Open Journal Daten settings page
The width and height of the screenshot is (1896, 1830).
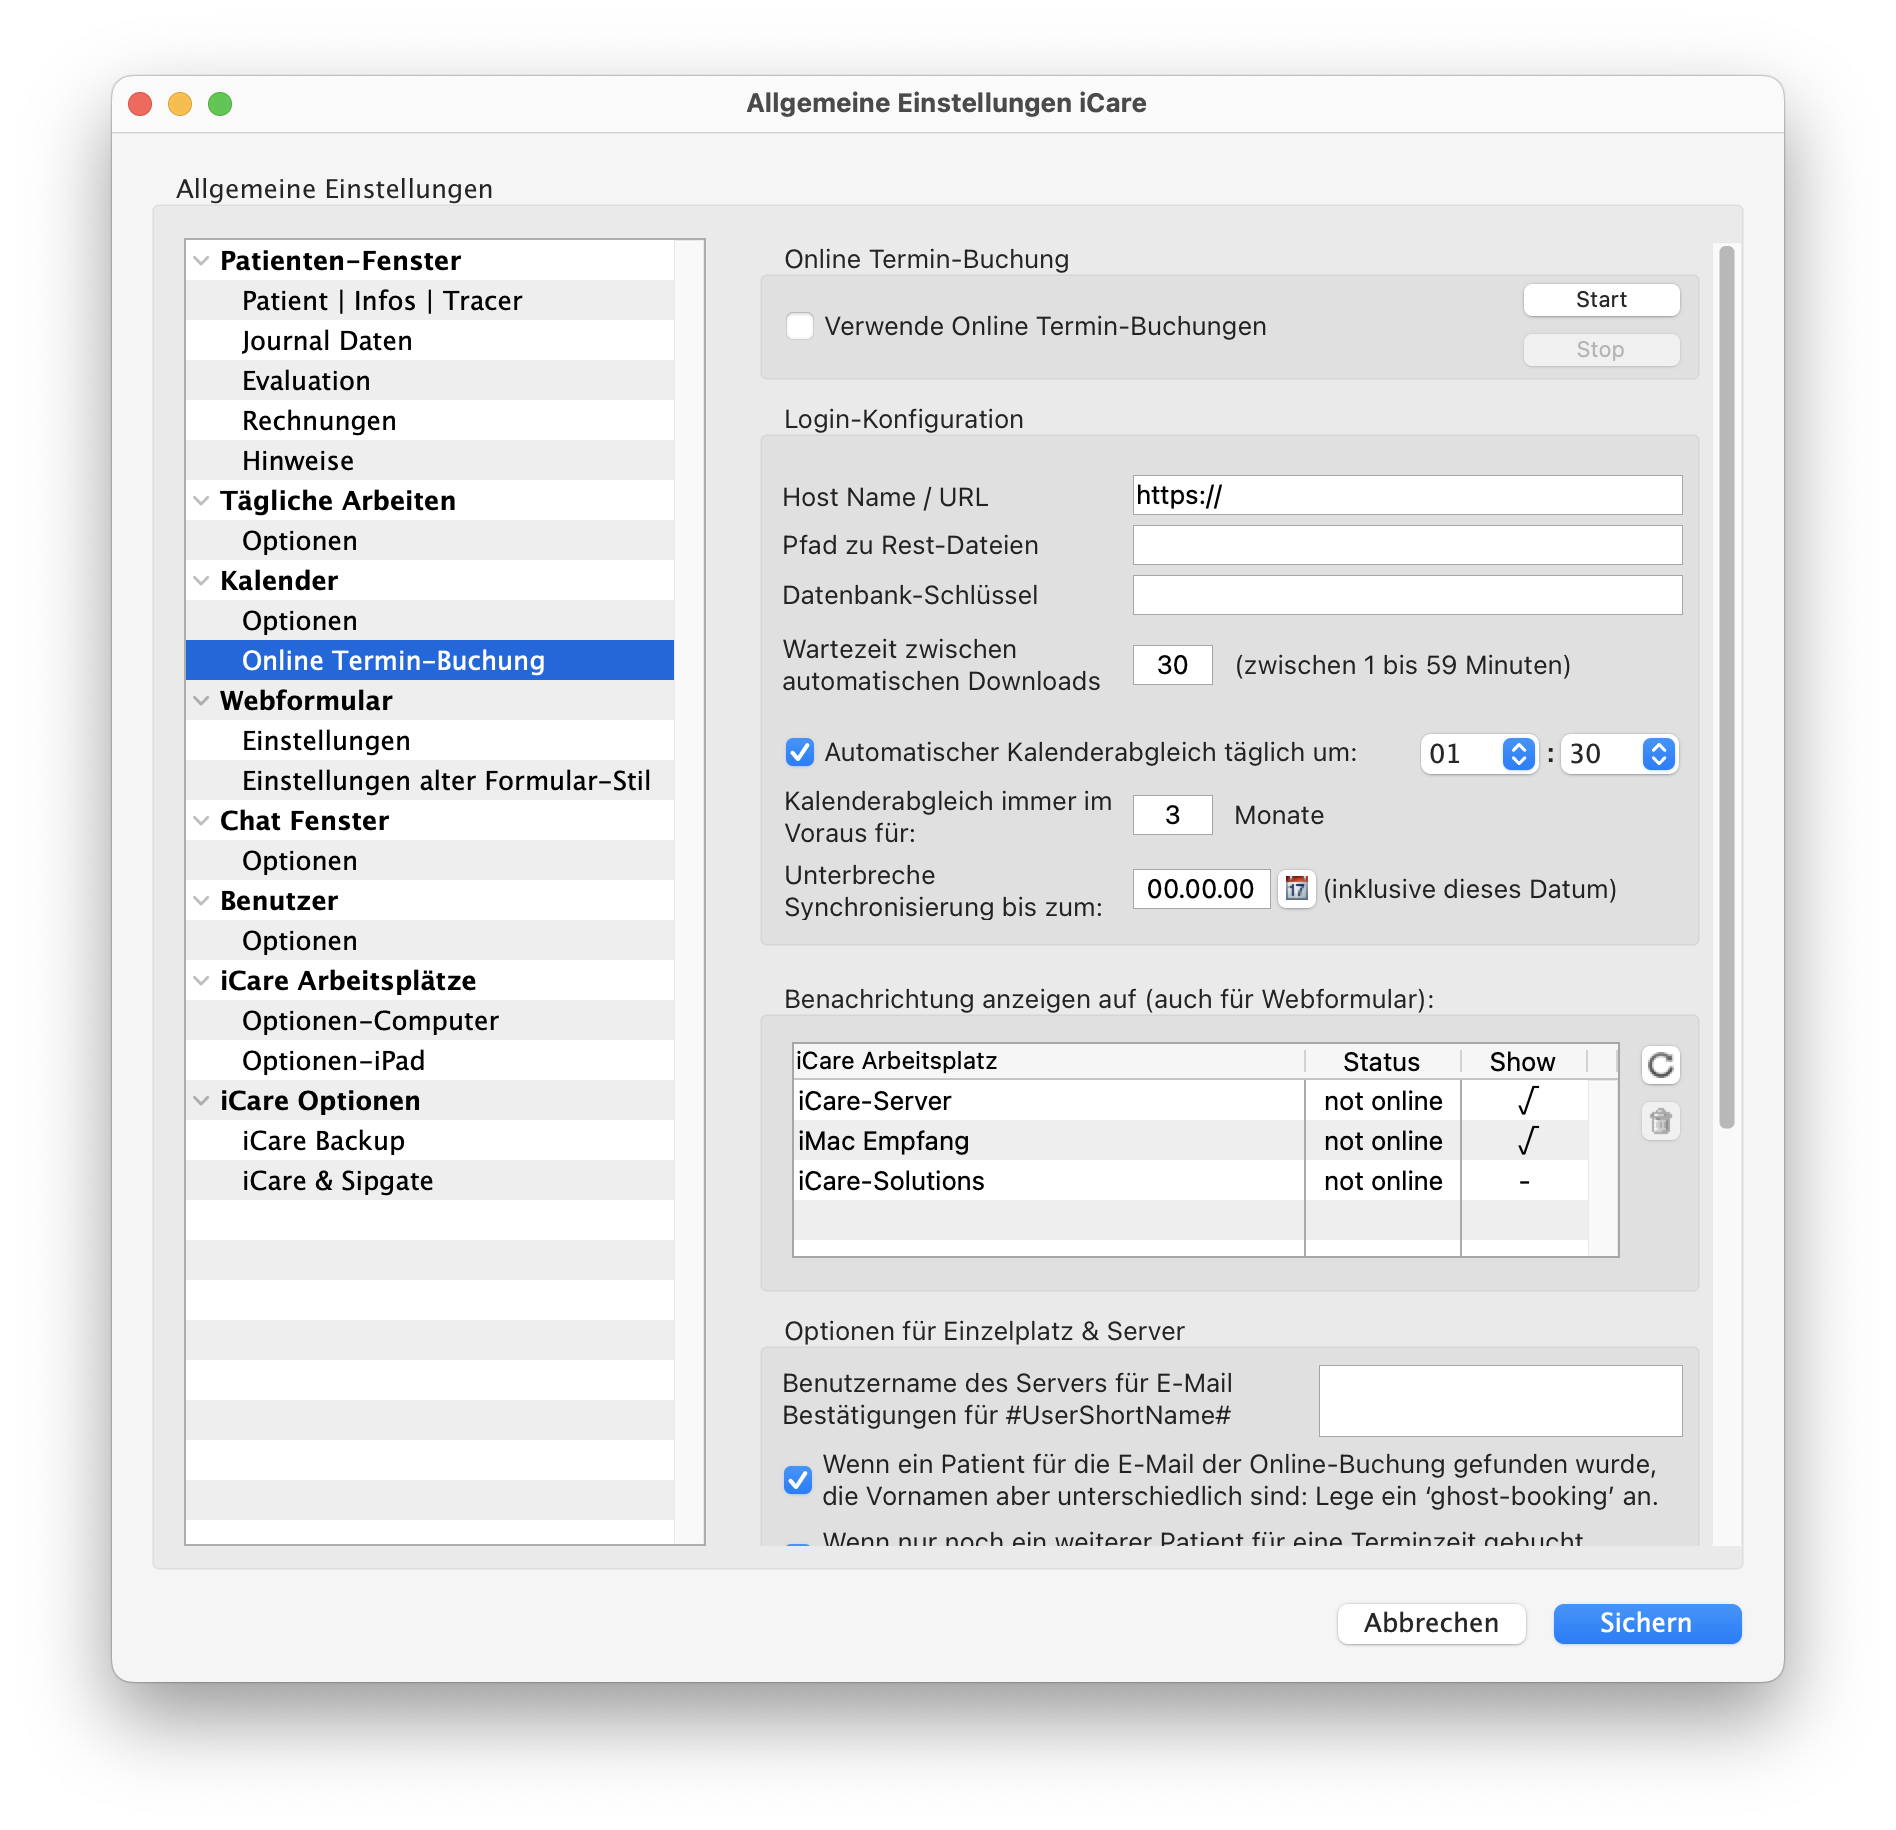point(327,341)
